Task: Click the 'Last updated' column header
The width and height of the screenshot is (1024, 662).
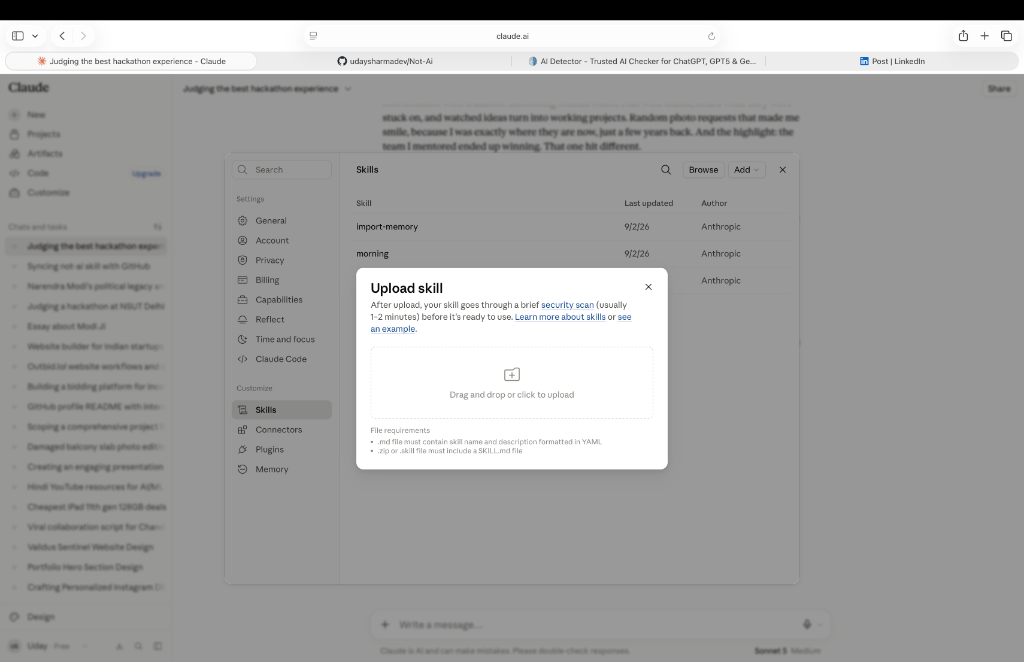Action: pyautogui.click(x=648, y=203)
